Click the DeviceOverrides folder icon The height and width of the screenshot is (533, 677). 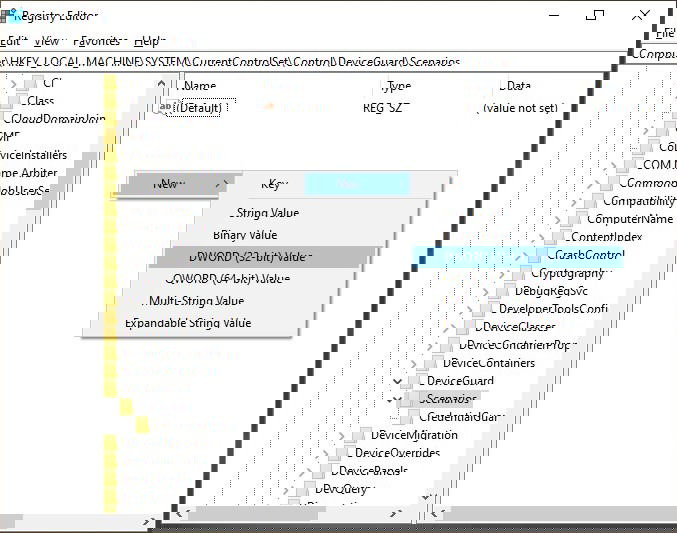[343, 453]
